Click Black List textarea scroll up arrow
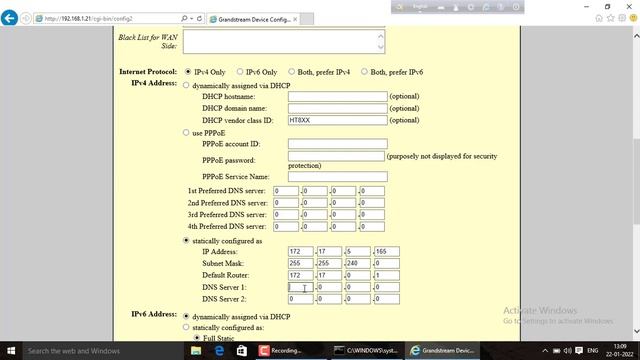640x360 pixels. [380, 36]
